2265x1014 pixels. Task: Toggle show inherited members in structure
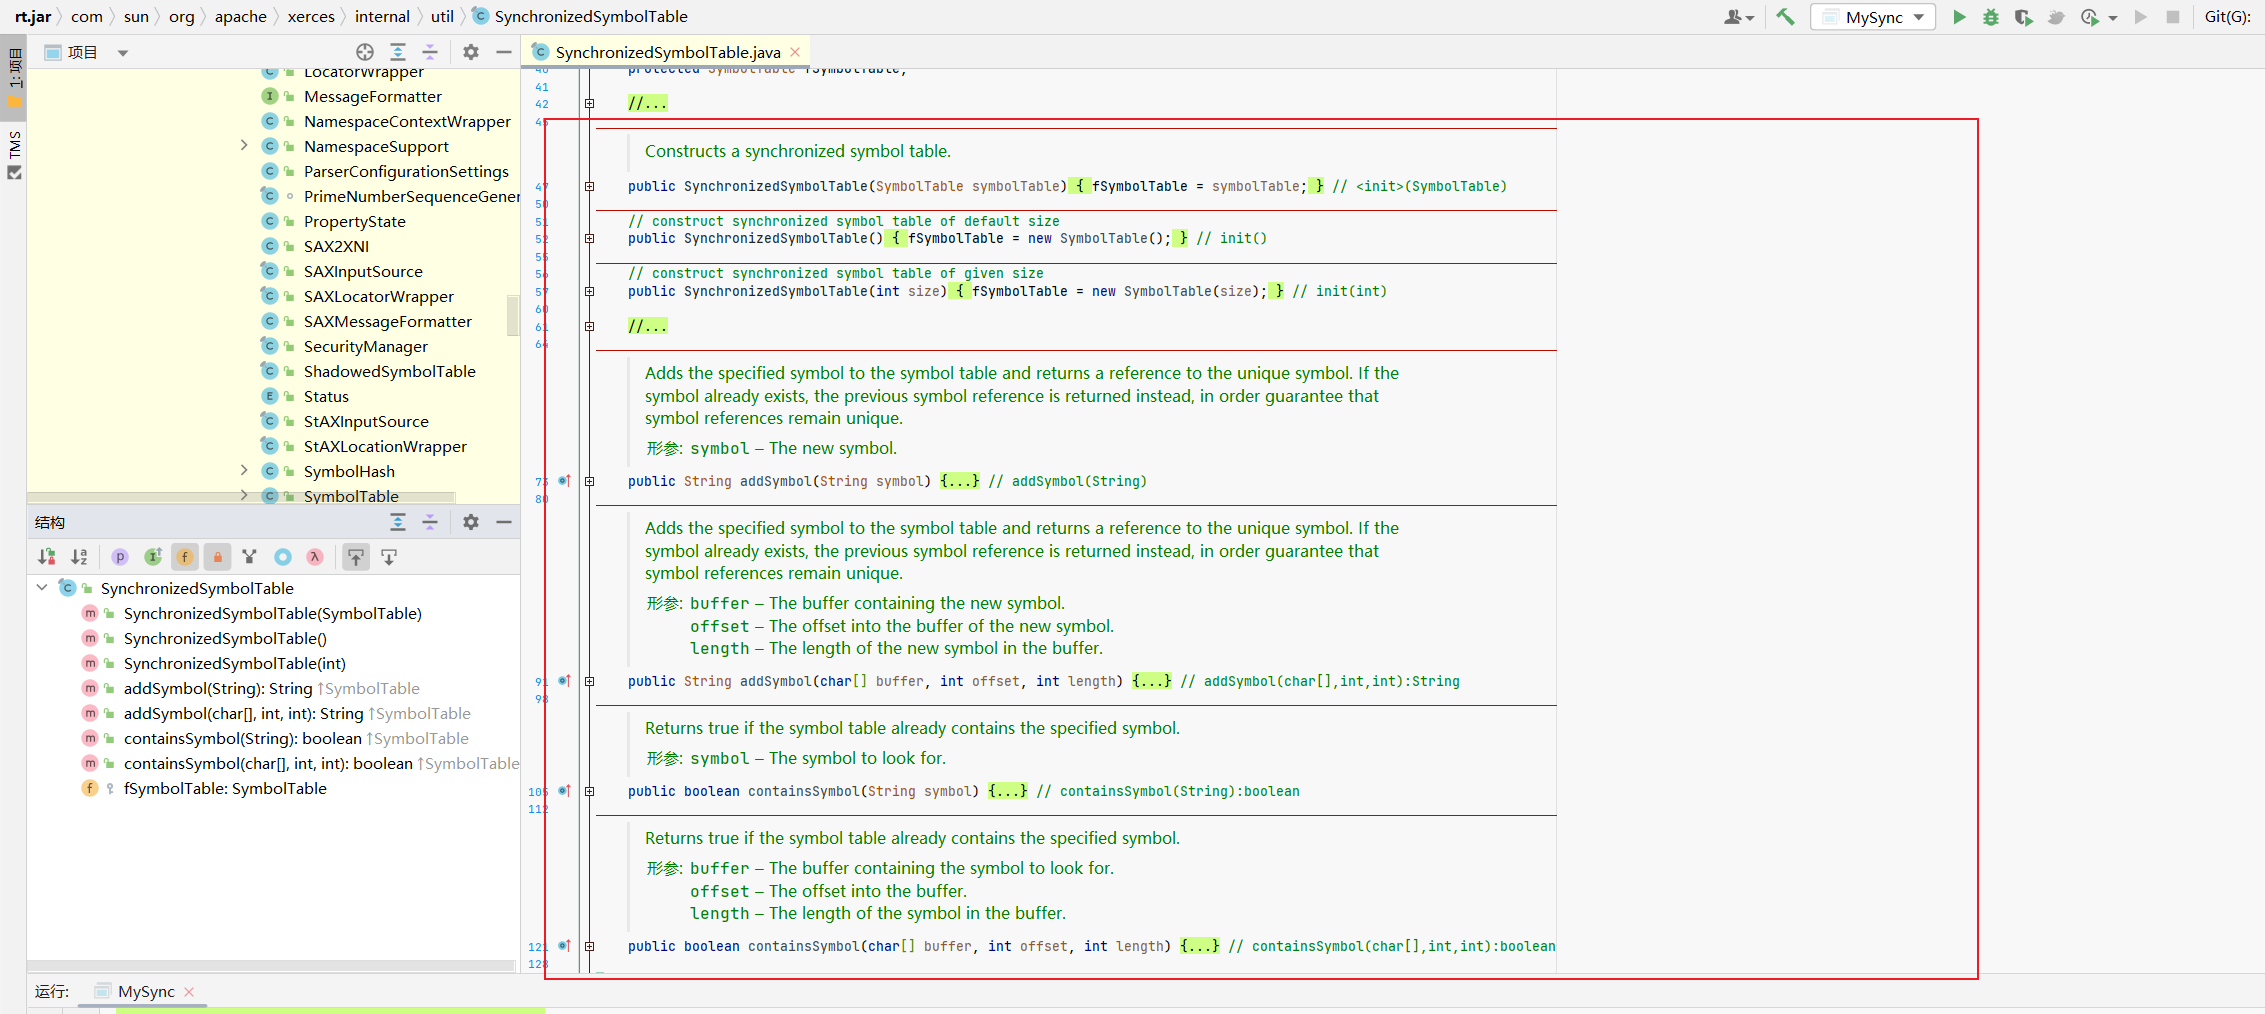tap(152, 557)
